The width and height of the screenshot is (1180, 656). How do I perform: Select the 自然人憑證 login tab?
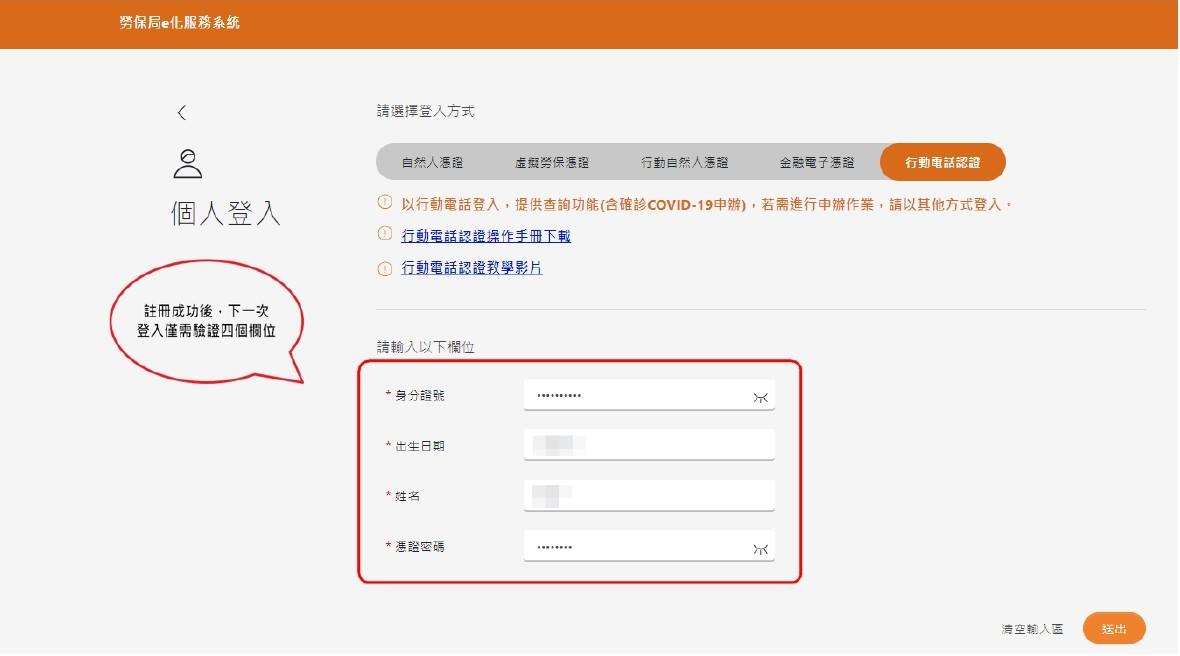coord(432,162)
